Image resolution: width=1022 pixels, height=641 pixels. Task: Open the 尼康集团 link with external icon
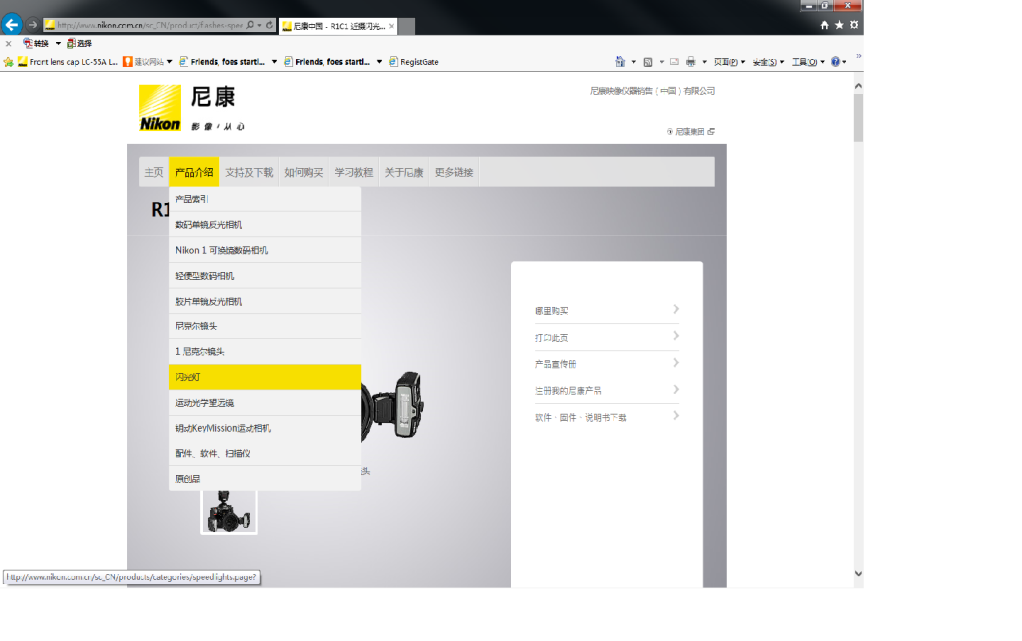[x=691, y=132]
